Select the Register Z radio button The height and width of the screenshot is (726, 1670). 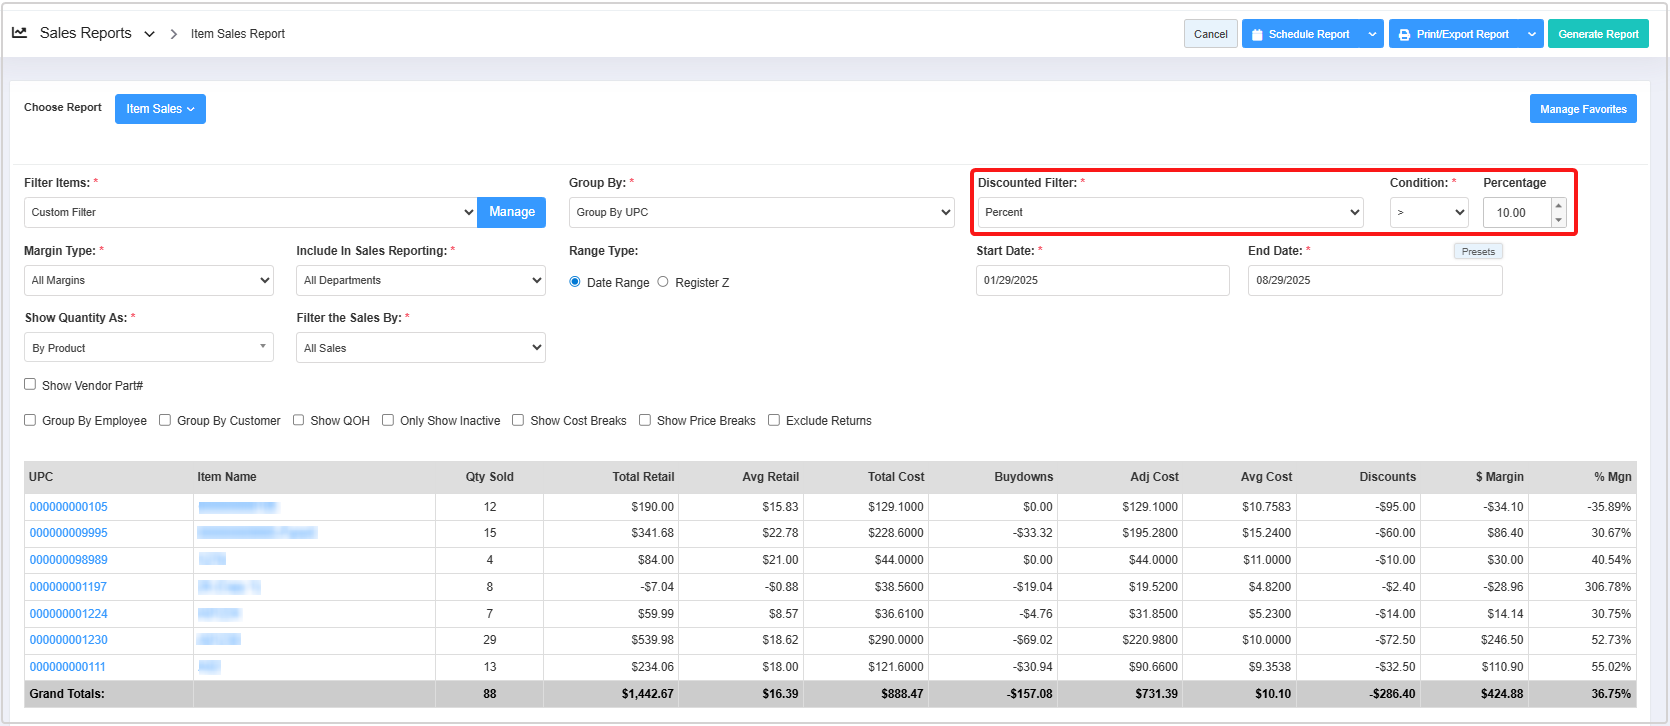pos(663,282)
